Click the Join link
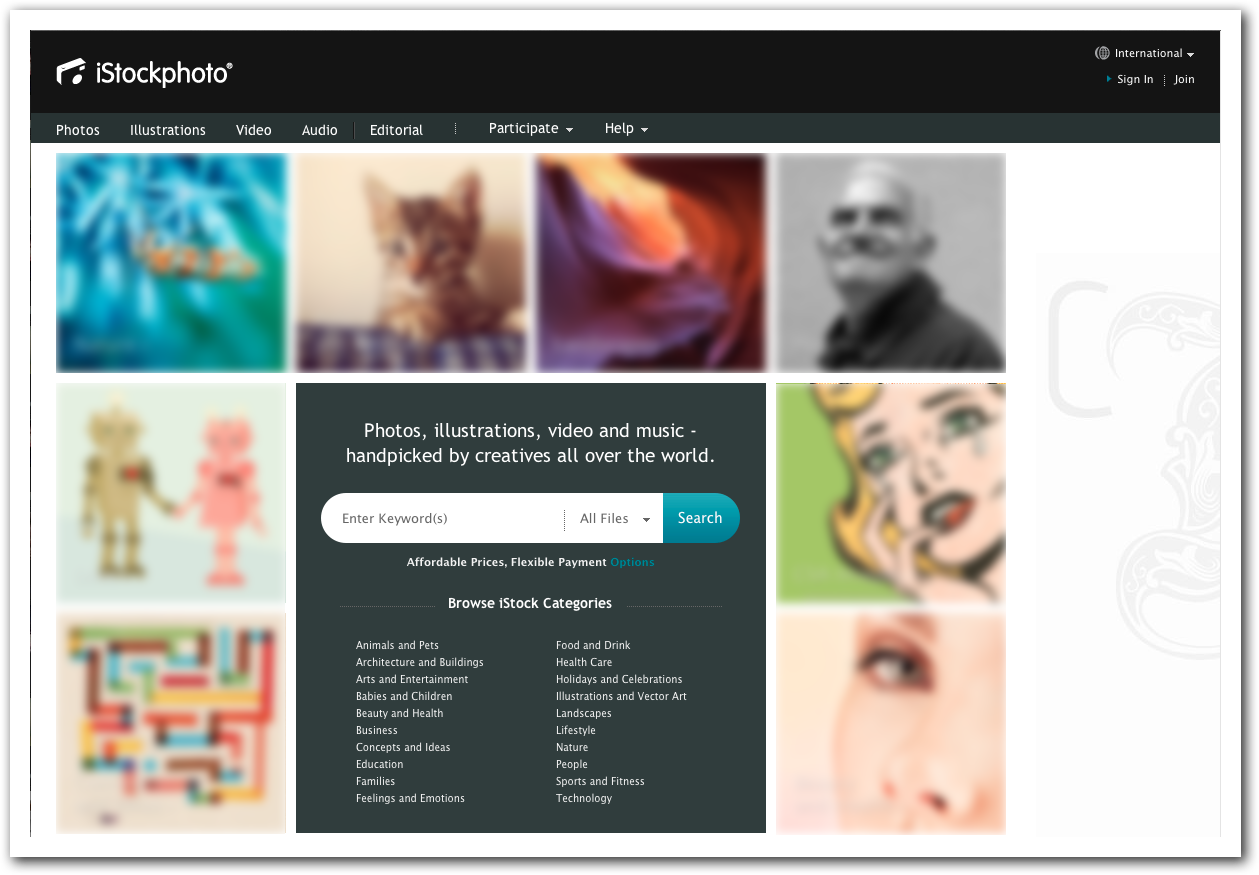This screenshot has height=875, width=1259. coord(1184,80)
